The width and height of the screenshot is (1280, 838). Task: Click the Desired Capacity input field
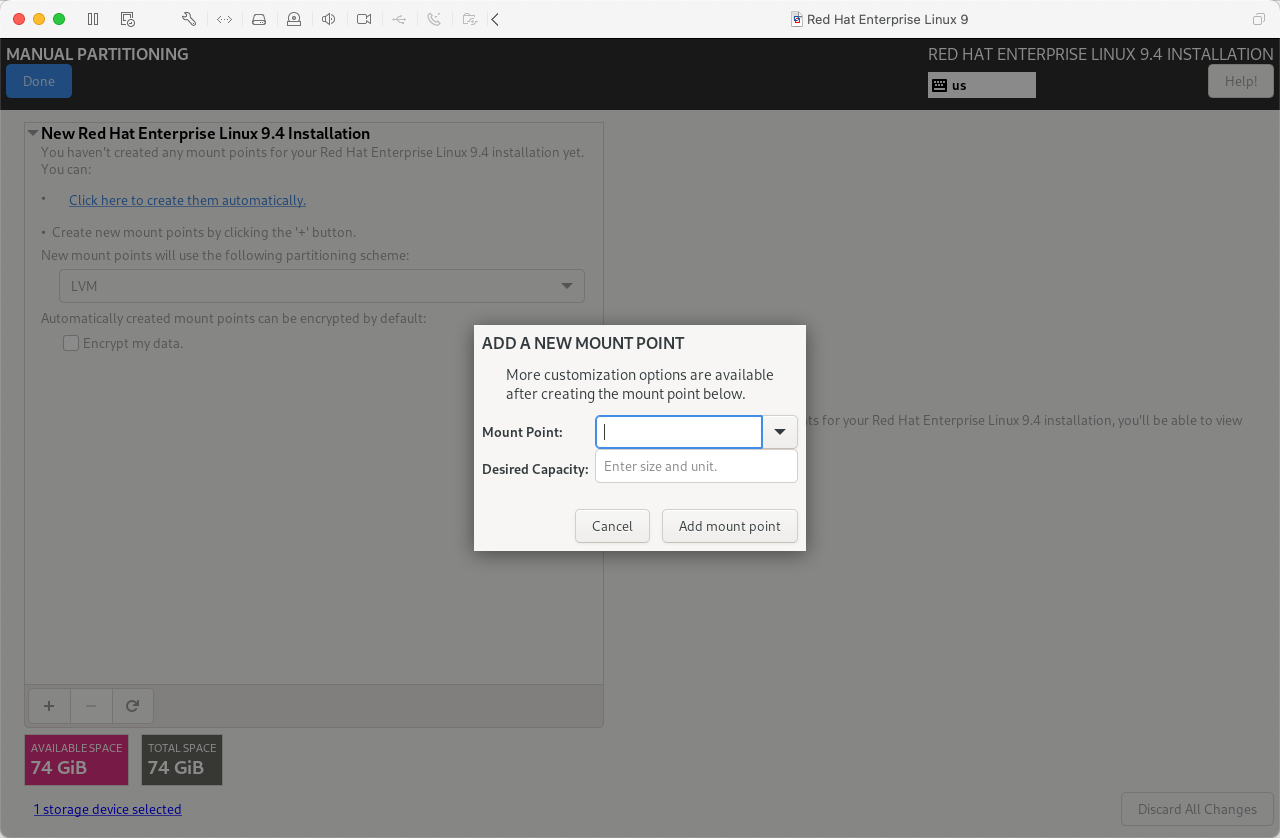[x=696, y=466]
